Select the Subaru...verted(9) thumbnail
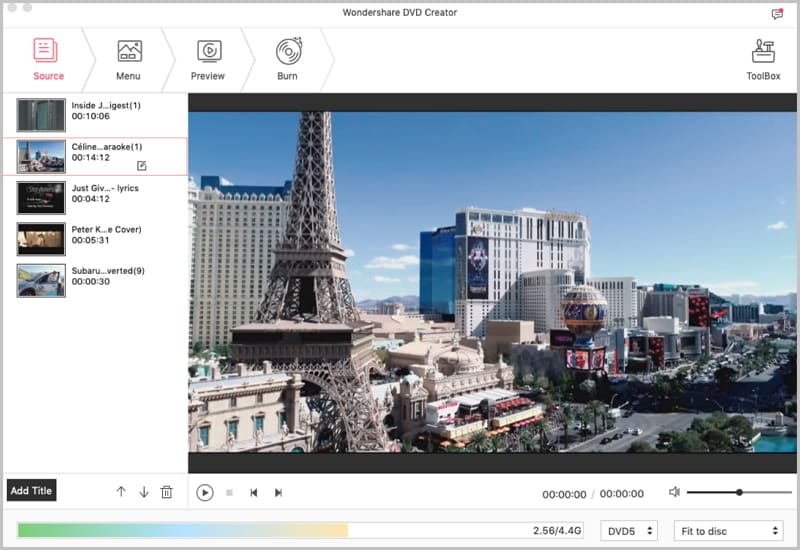Viewport: 800px width, 550px height. pyautogui.click(x=41, y=280)
